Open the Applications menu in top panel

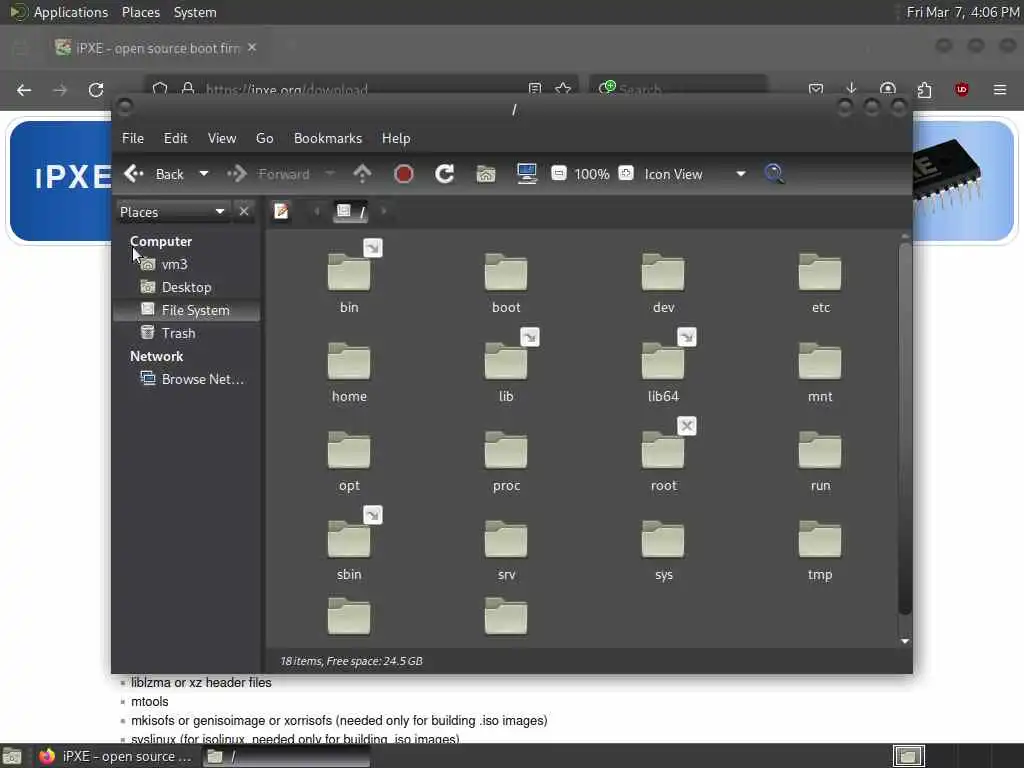(x=71, y=12)
